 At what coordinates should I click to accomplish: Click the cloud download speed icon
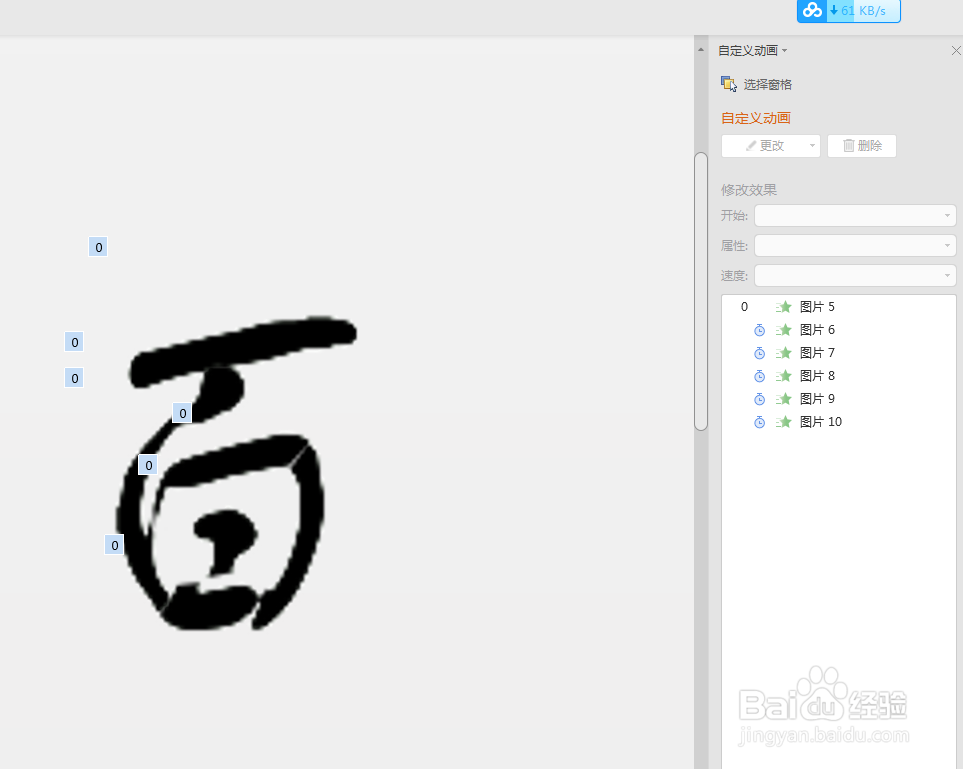(x=812, y=10)
